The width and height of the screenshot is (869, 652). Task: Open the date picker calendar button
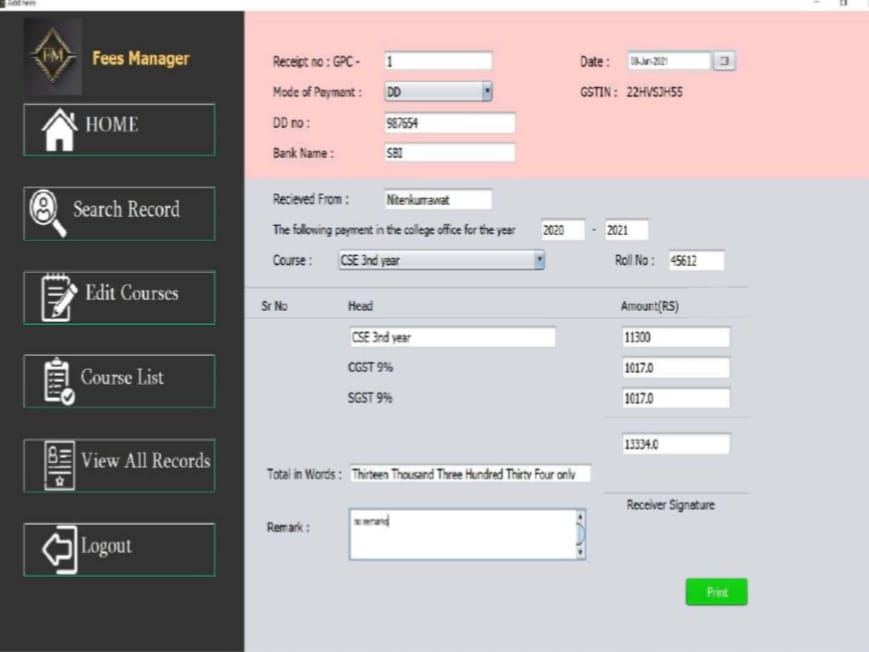[724, 62]
